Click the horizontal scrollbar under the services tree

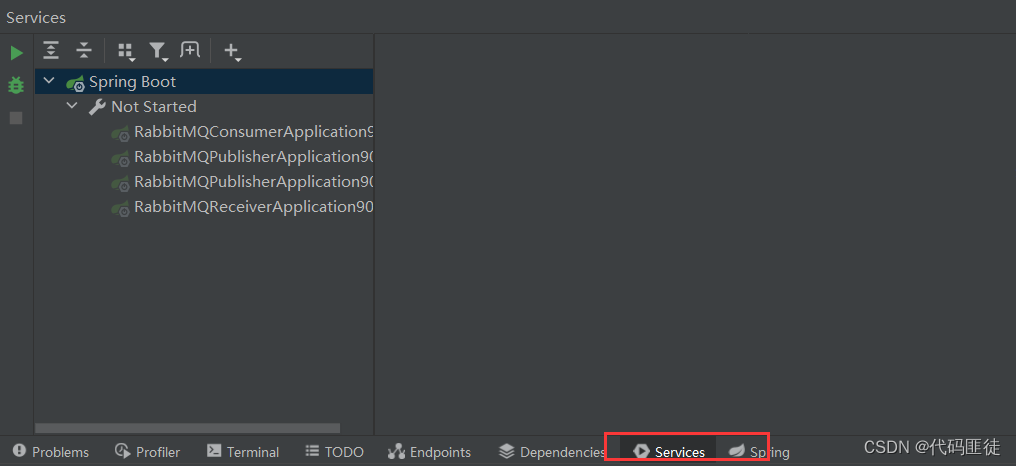(187, 428)
